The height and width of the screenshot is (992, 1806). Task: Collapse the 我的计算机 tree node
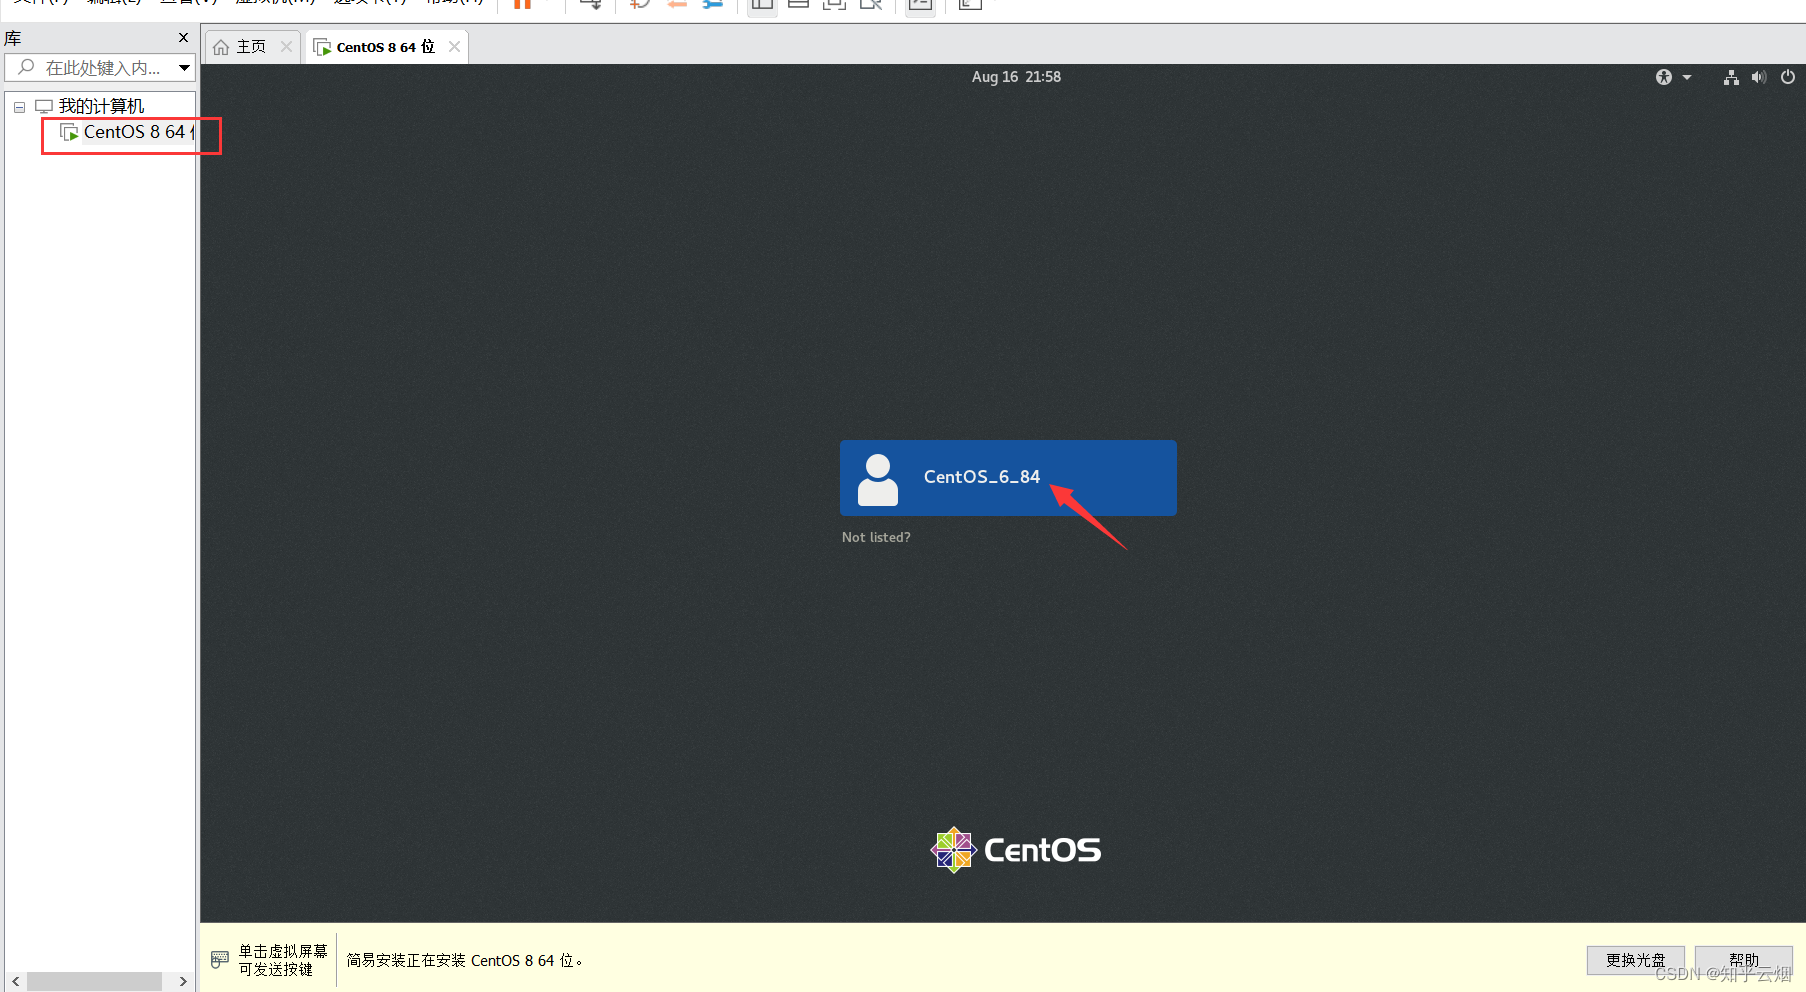[x=19, y=107]
